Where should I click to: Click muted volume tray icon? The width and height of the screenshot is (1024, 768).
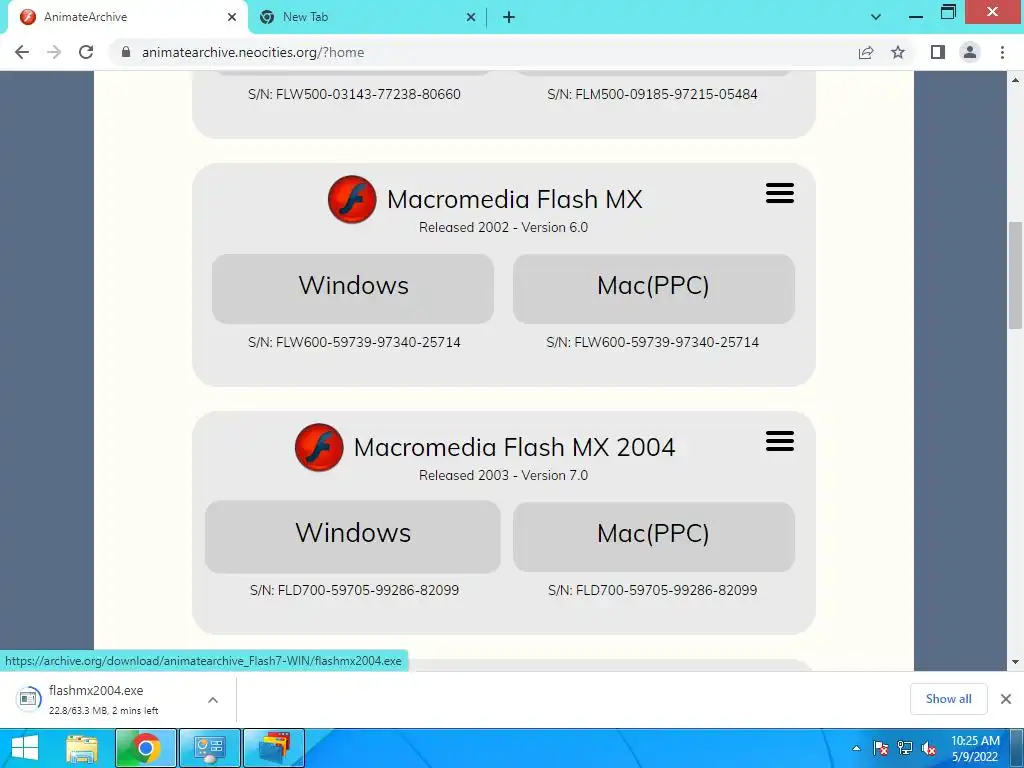(x=929, y=748)
